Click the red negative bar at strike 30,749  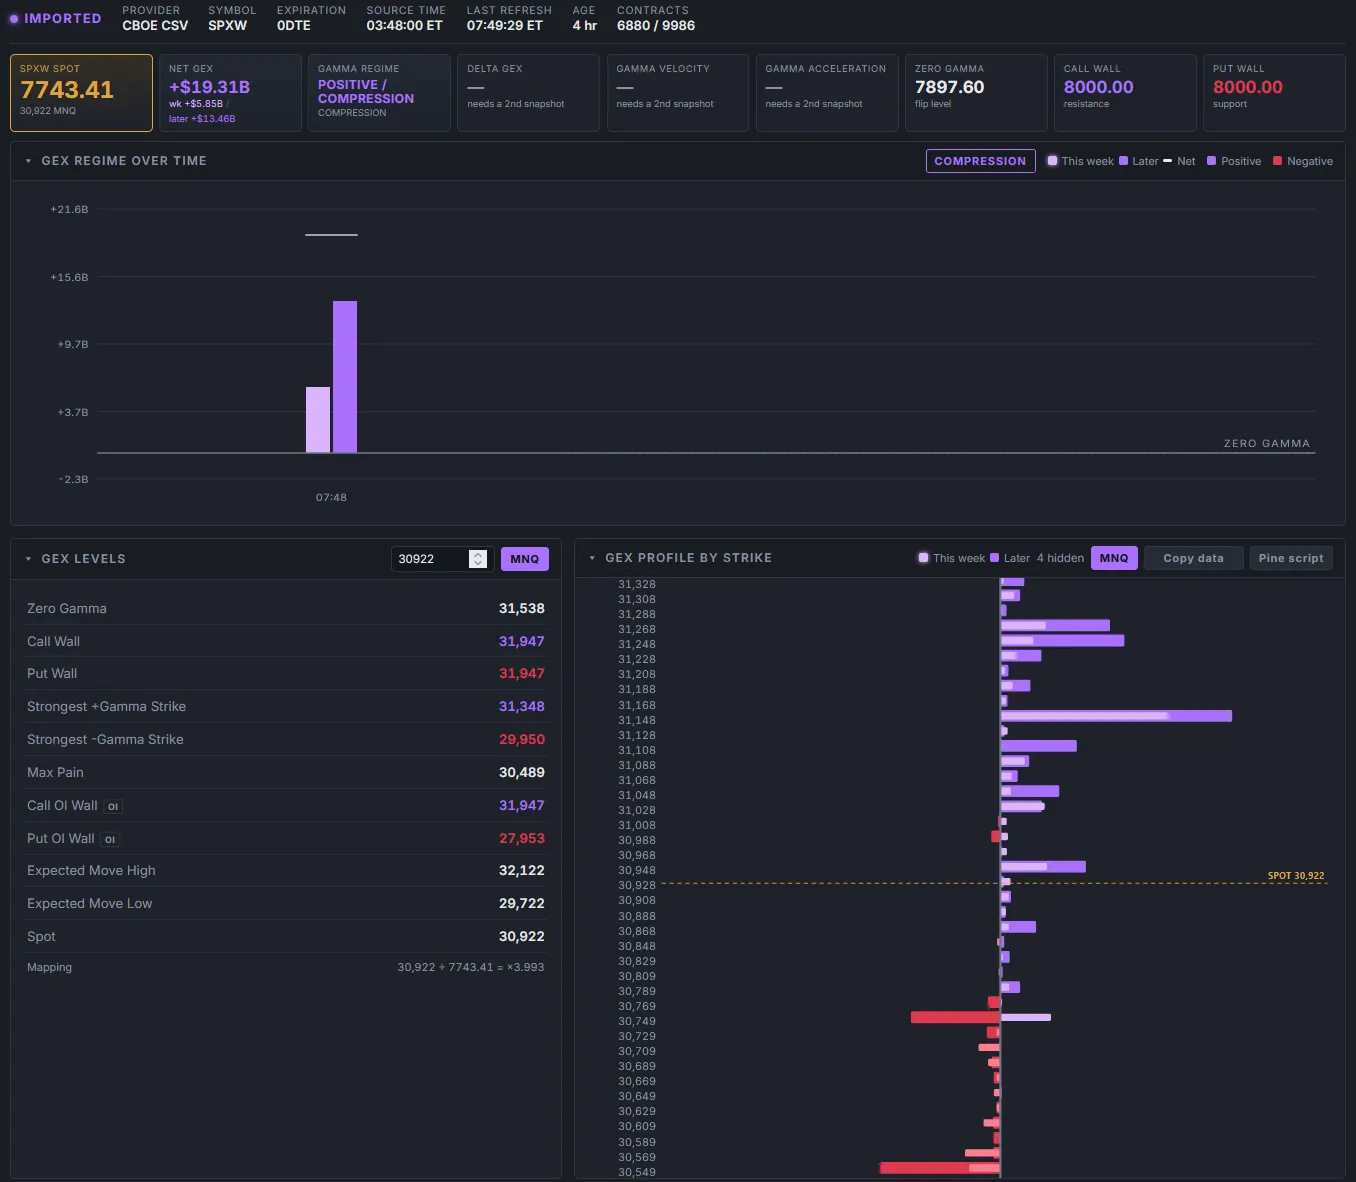pyautogui.click(x=955, y=1017)
